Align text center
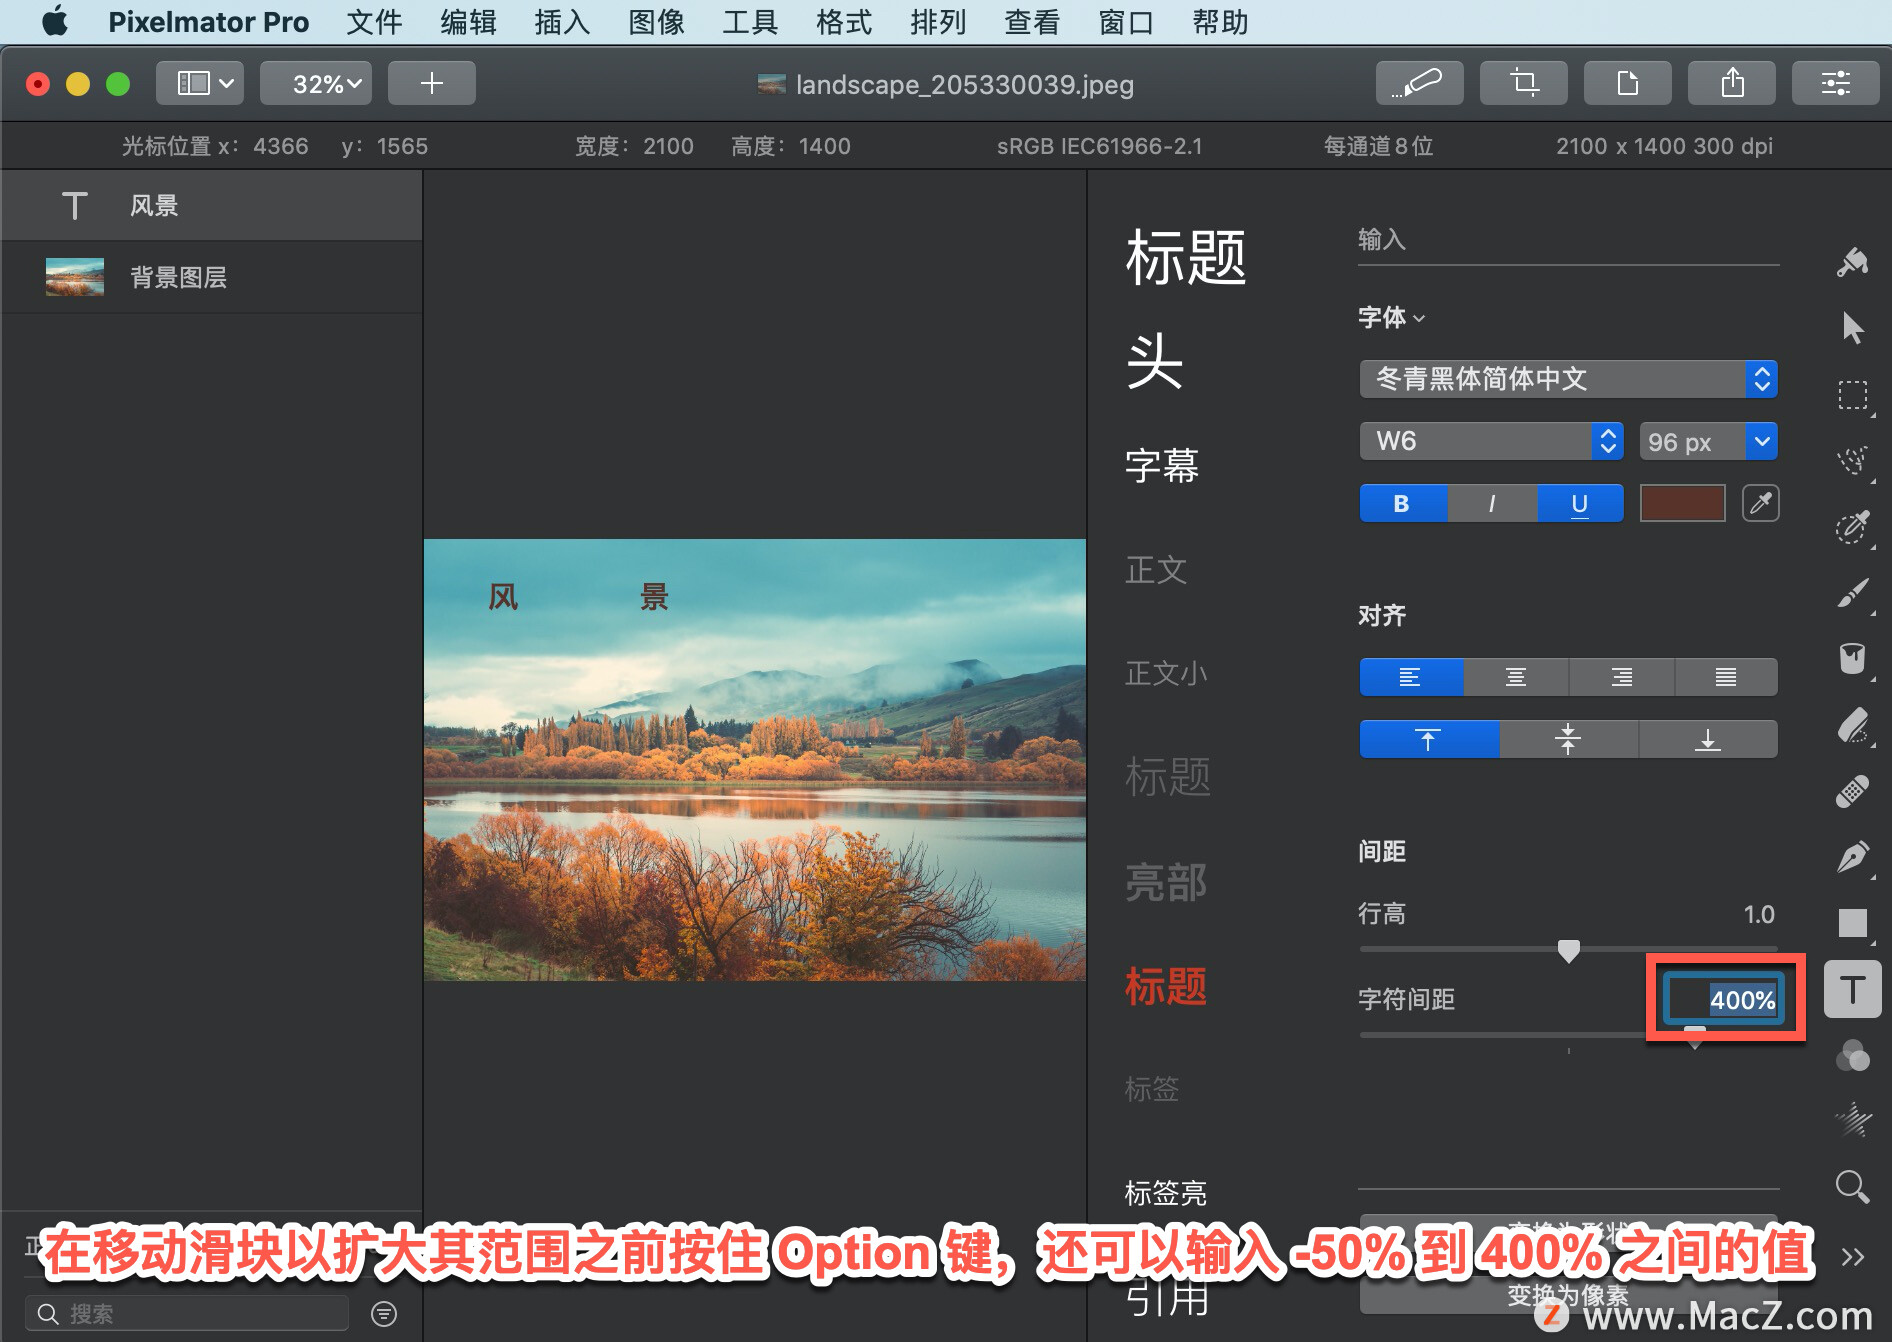Viewport: 1892px width, 1342px height. click(x=1516, y=677)
